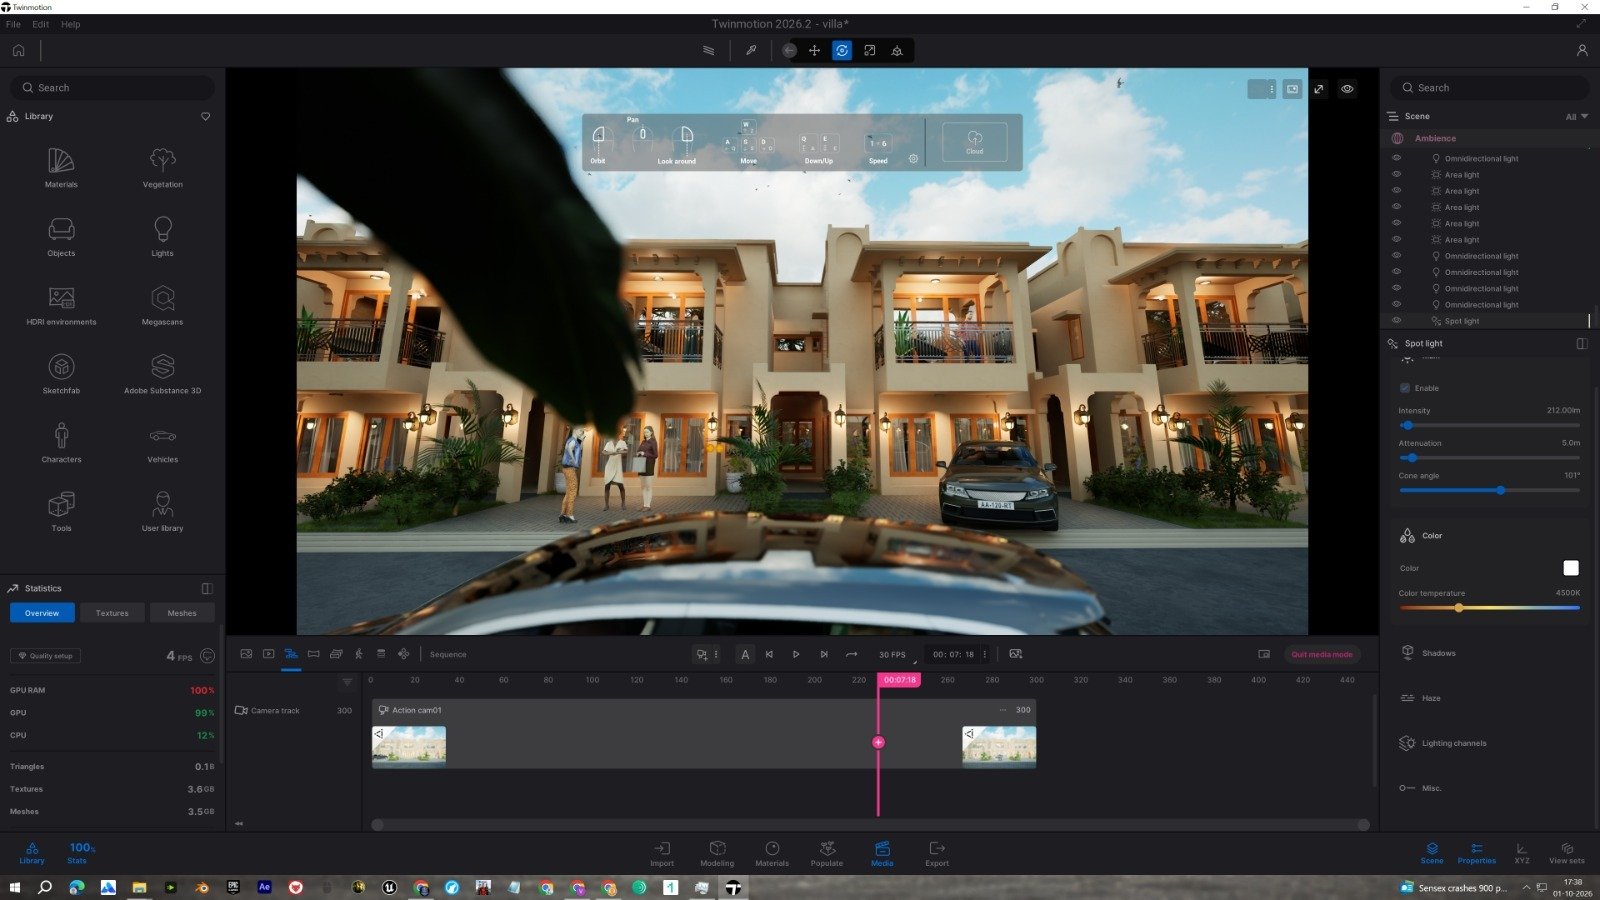Play the sequence in timeline
1600x900 pixels.
796,654
